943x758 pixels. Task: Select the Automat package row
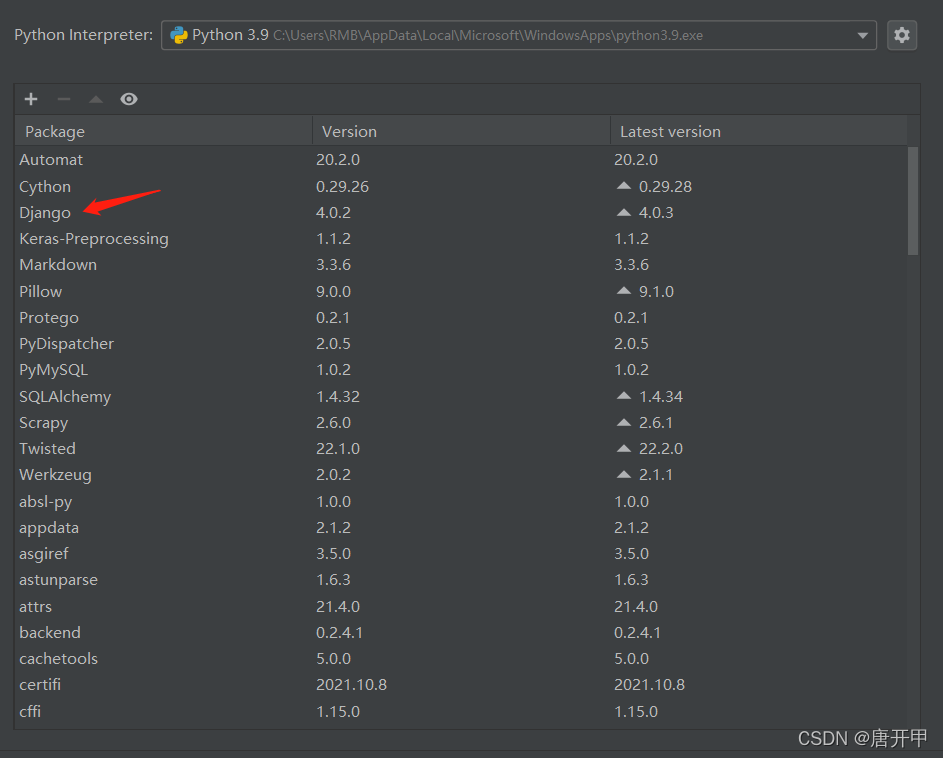click(x=461, y=160)
